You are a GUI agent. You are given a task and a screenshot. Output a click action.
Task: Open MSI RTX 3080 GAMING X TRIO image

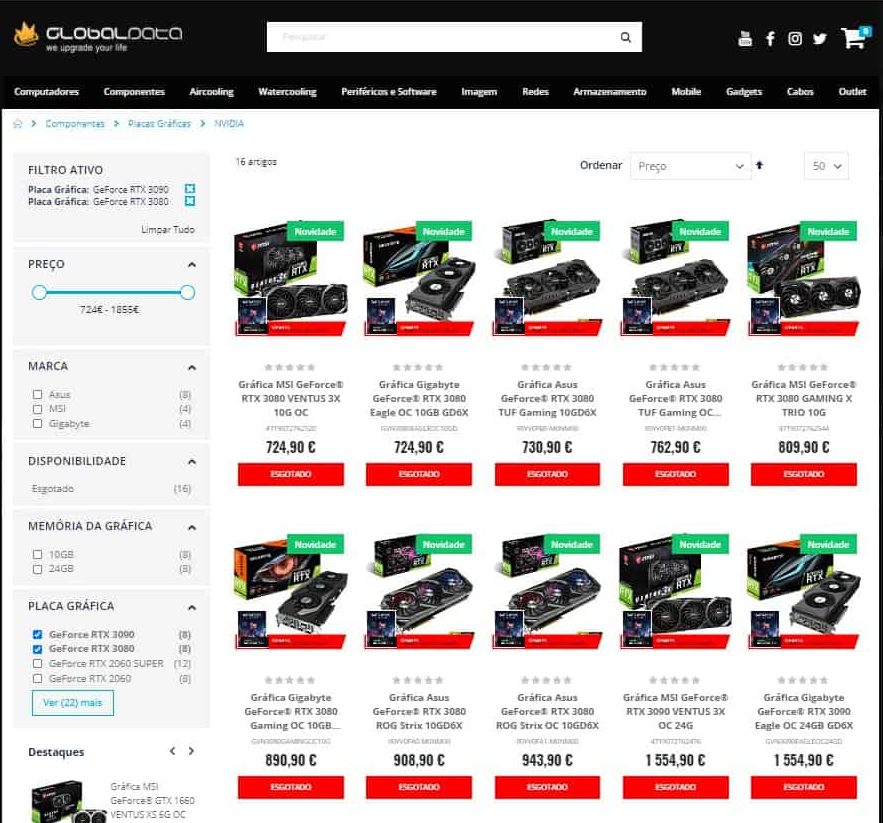tap(804, 279)
